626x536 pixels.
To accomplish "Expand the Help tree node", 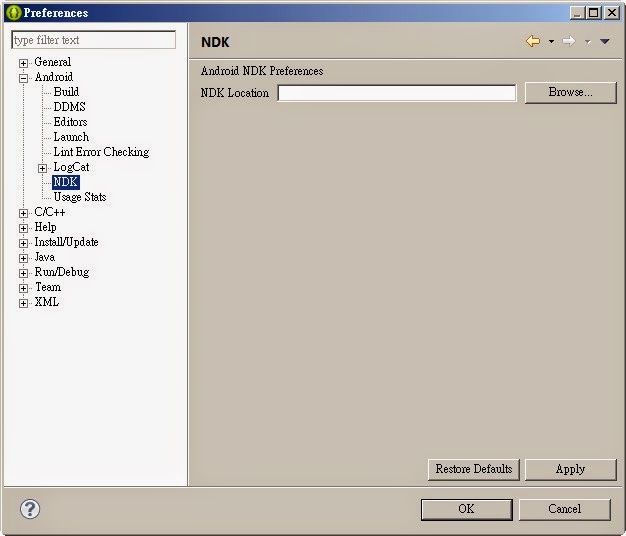I will tap(23, 228).
